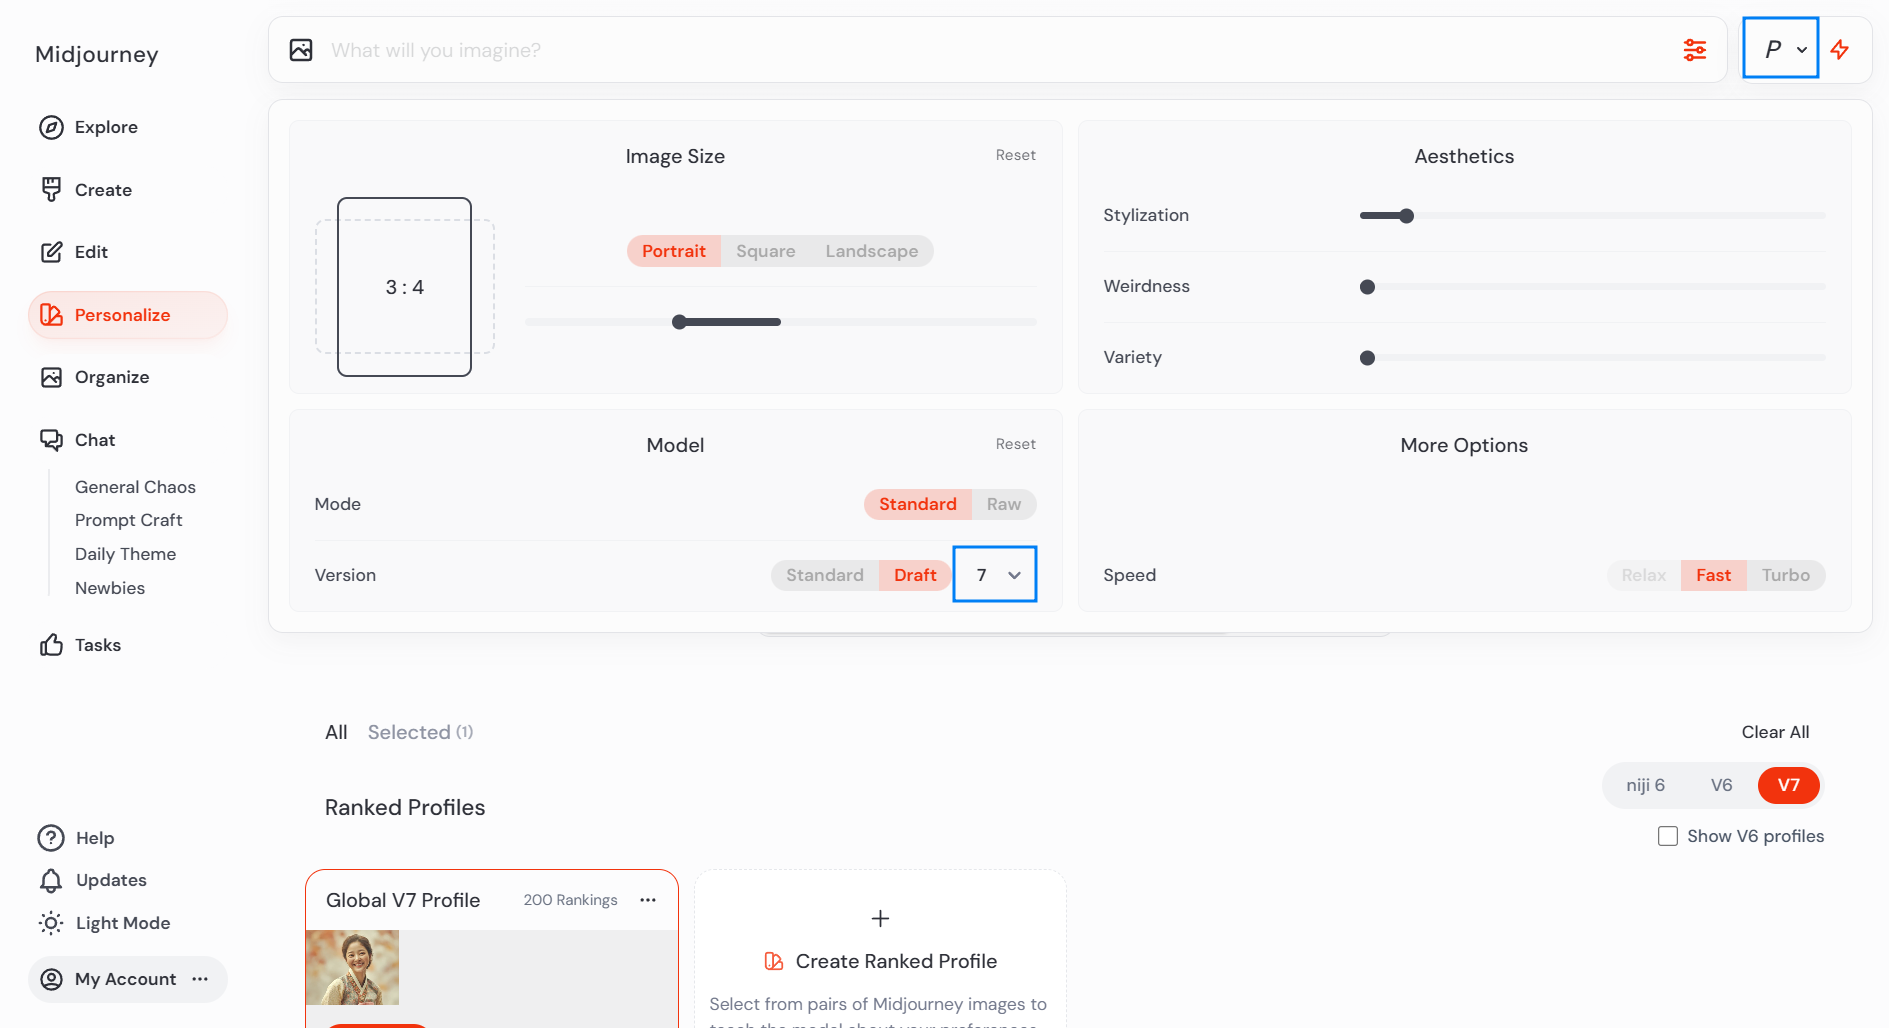Open General Chaos chat room
1889x1028 pixels.
135,487
